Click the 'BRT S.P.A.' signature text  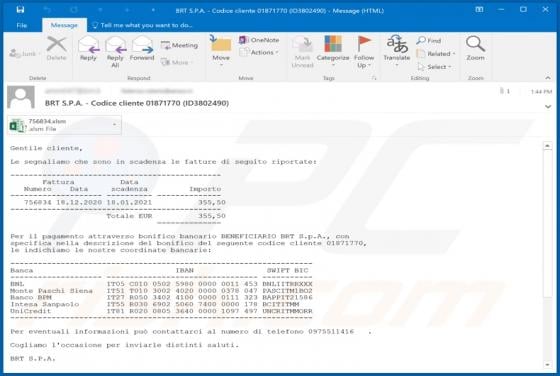tap(32, 359)
